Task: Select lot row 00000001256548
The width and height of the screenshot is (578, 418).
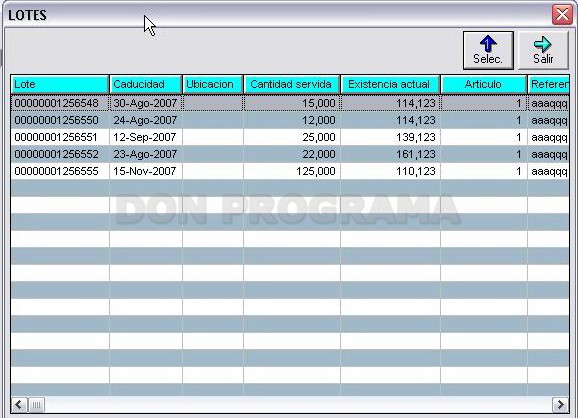Action: pyautogui.click(x=290, y=103)
